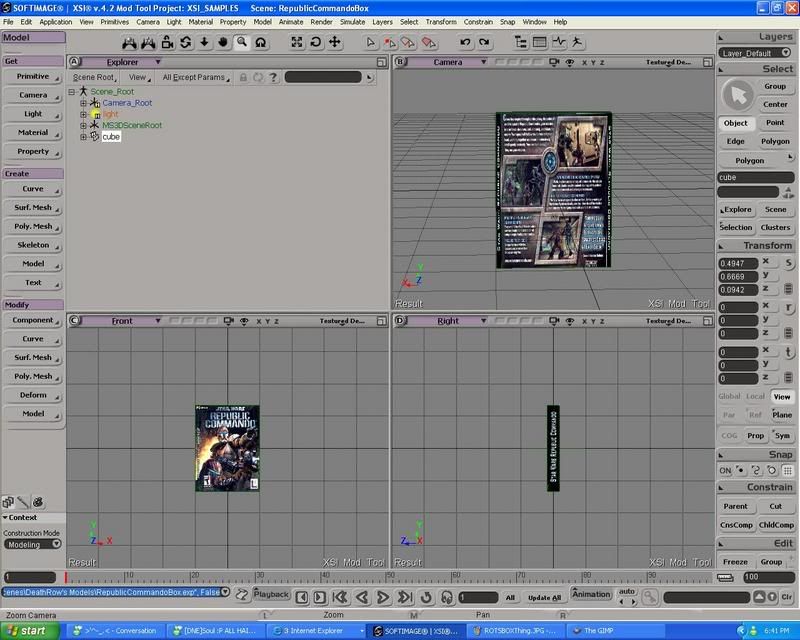Click the Undo arrow icon
The width and height of the screenshot is (800, 640).
pos(465,42)
